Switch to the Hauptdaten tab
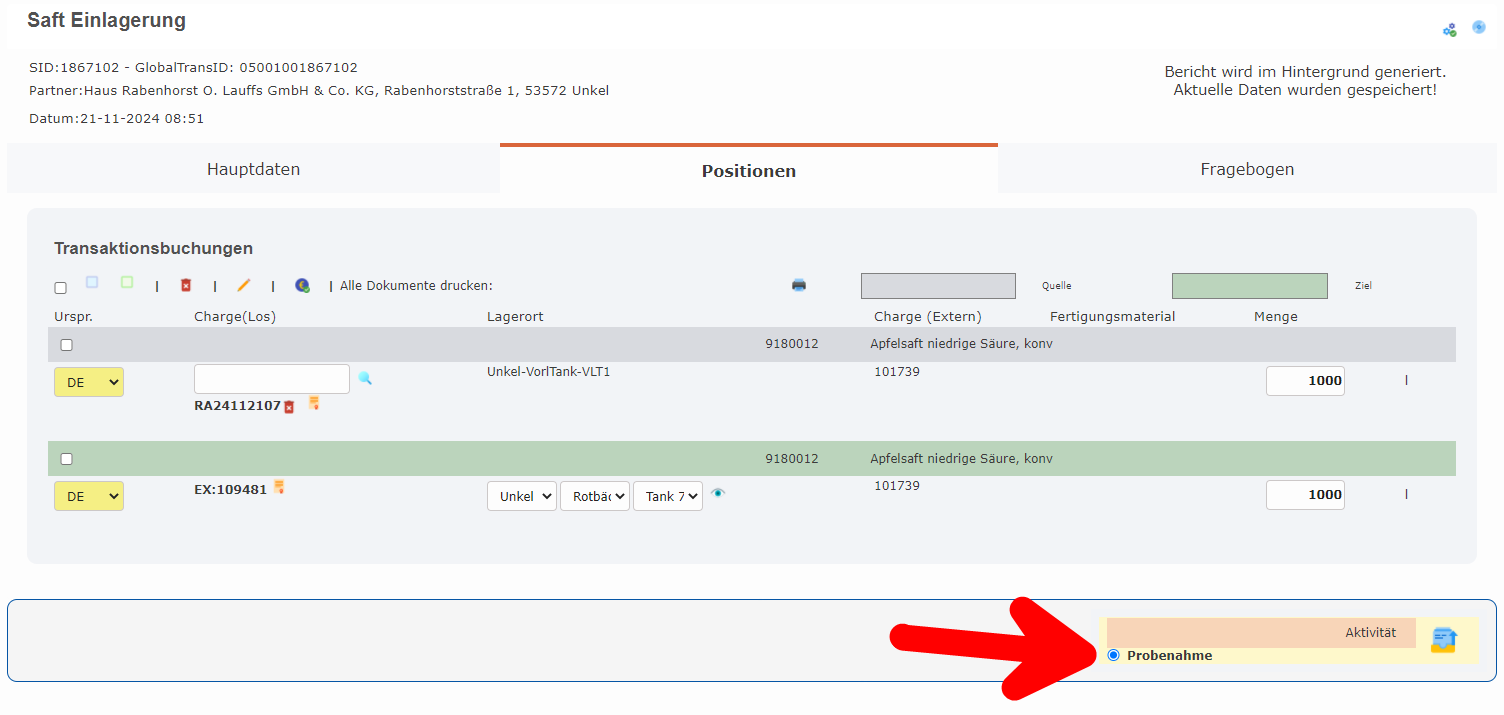The image size is (1504, 715). tap(253, 169)
